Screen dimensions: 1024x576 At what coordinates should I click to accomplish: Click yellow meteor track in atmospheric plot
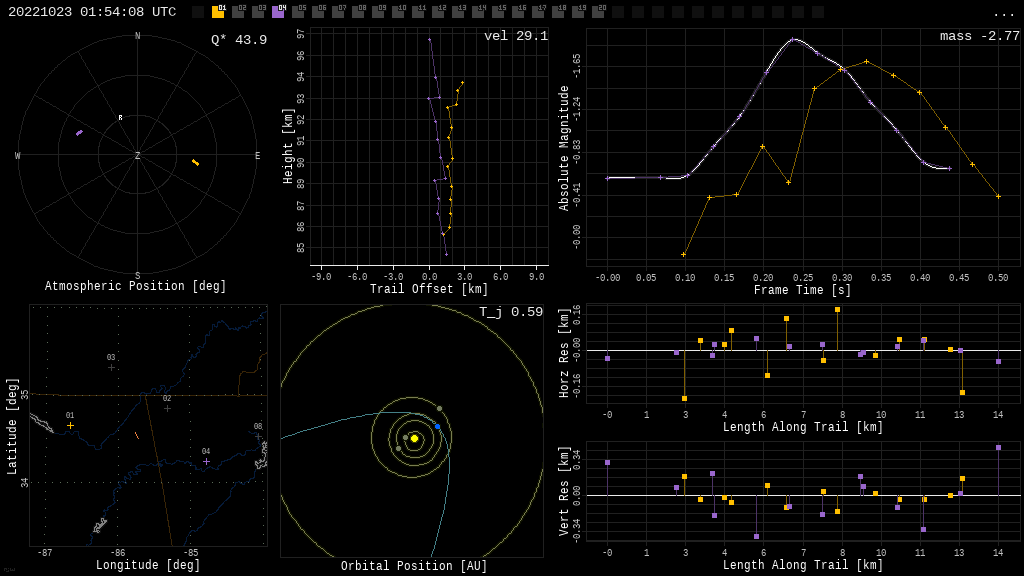[x=195, y=162]
